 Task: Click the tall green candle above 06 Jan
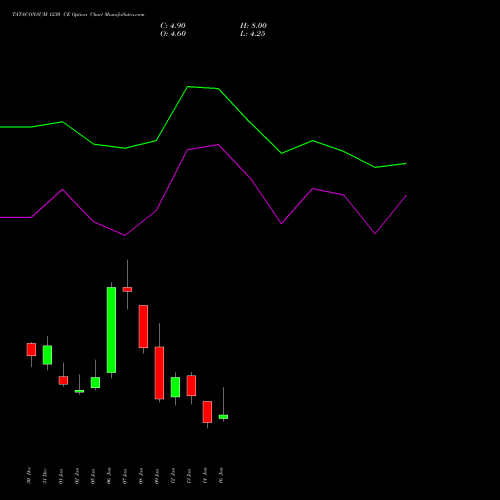coord(111,330)
